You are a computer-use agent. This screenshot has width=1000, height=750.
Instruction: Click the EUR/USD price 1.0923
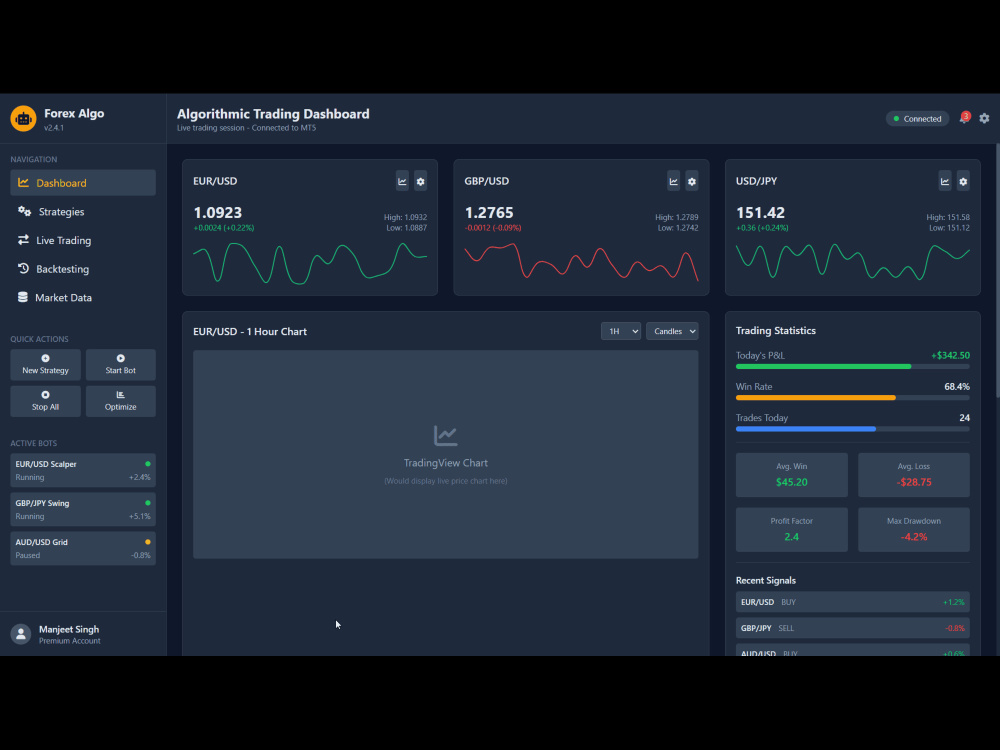(217, 212)
